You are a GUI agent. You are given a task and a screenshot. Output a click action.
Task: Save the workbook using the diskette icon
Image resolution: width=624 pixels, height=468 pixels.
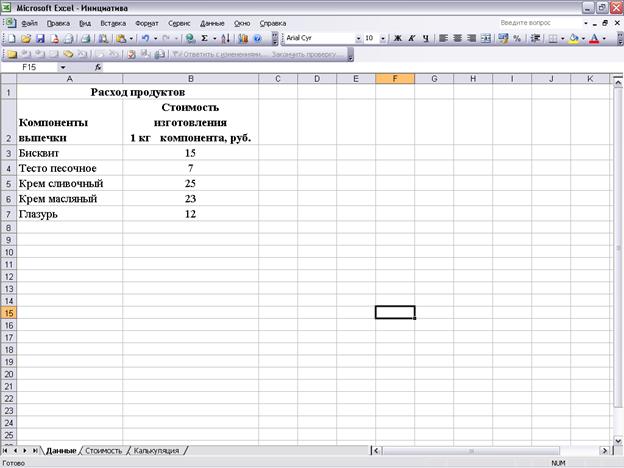(39, 38)
